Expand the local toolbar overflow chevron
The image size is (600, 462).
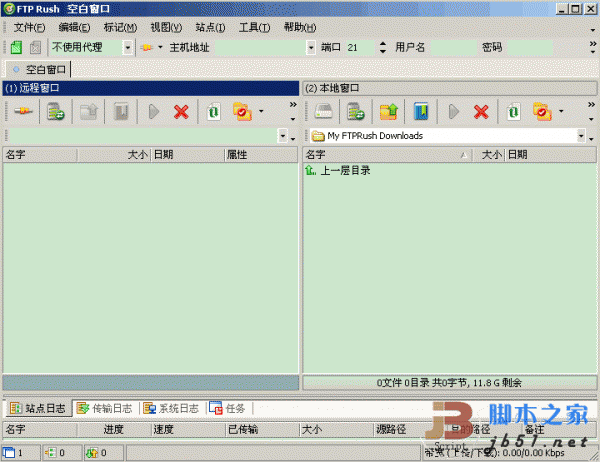pyautogui.click(x=591, y=104)
